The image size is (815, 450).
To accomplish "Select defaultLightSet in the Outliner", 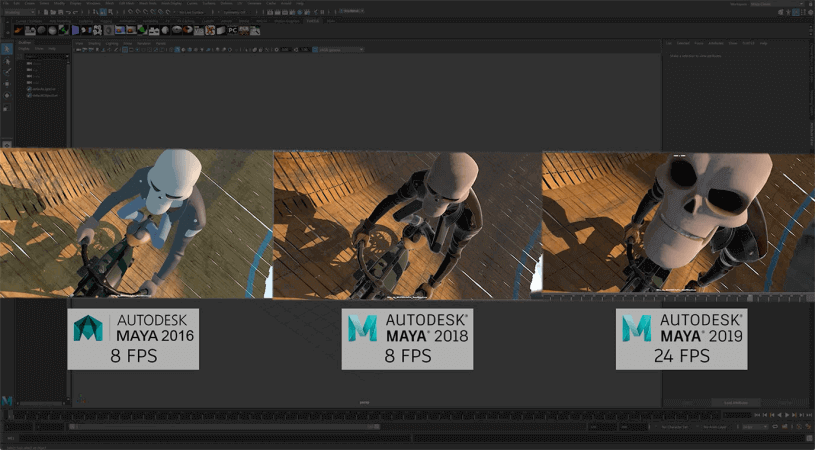I will tap(44, 89).
